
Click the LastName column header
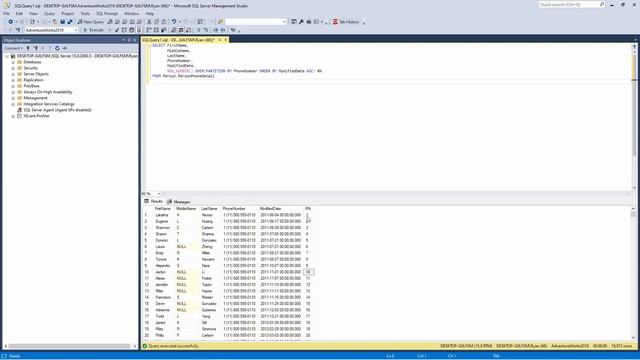209,209
